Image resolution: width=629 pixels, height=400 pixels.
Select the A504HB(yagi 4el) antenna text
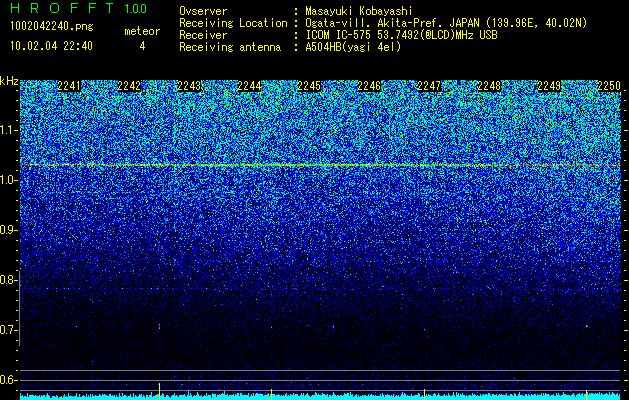click(353, 47)
